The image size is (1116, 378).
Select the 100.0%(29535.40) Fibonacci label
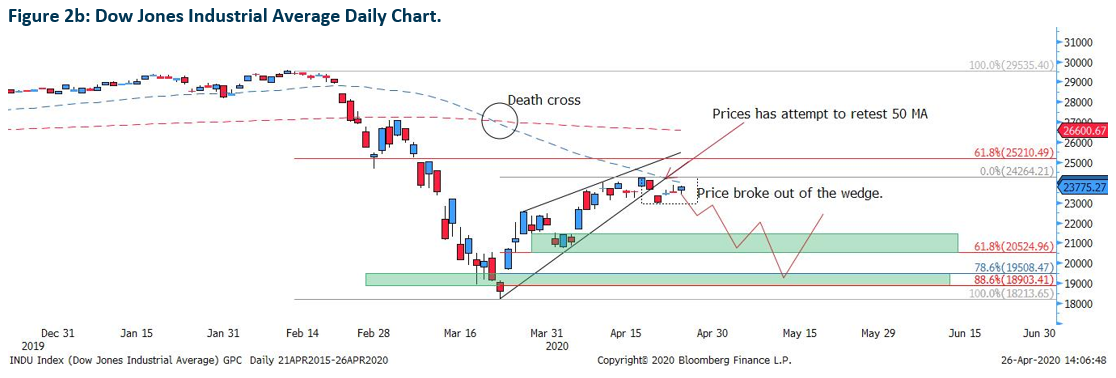(x=1009, y=65)
